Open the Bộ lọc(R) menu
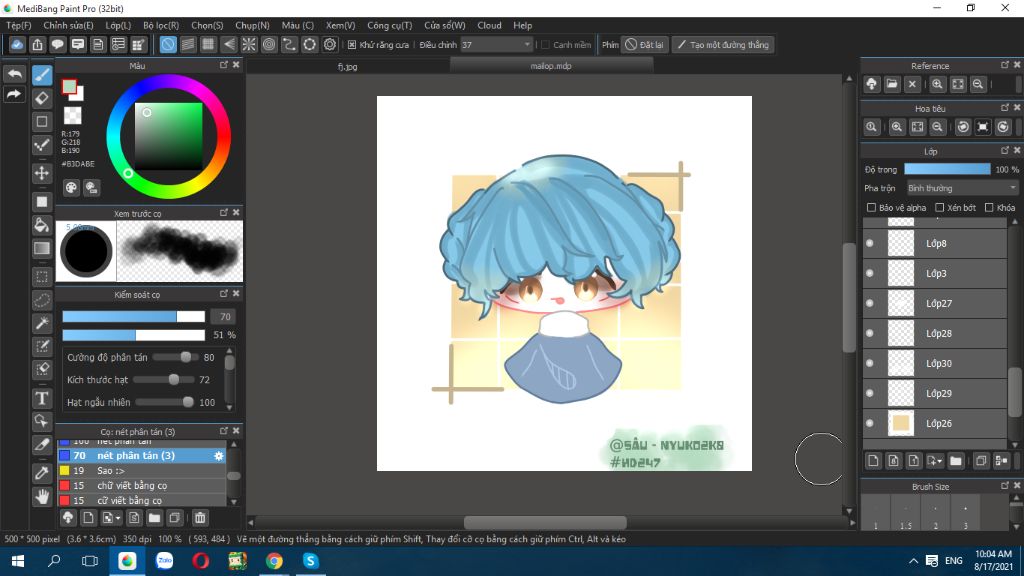 (161, 25)
